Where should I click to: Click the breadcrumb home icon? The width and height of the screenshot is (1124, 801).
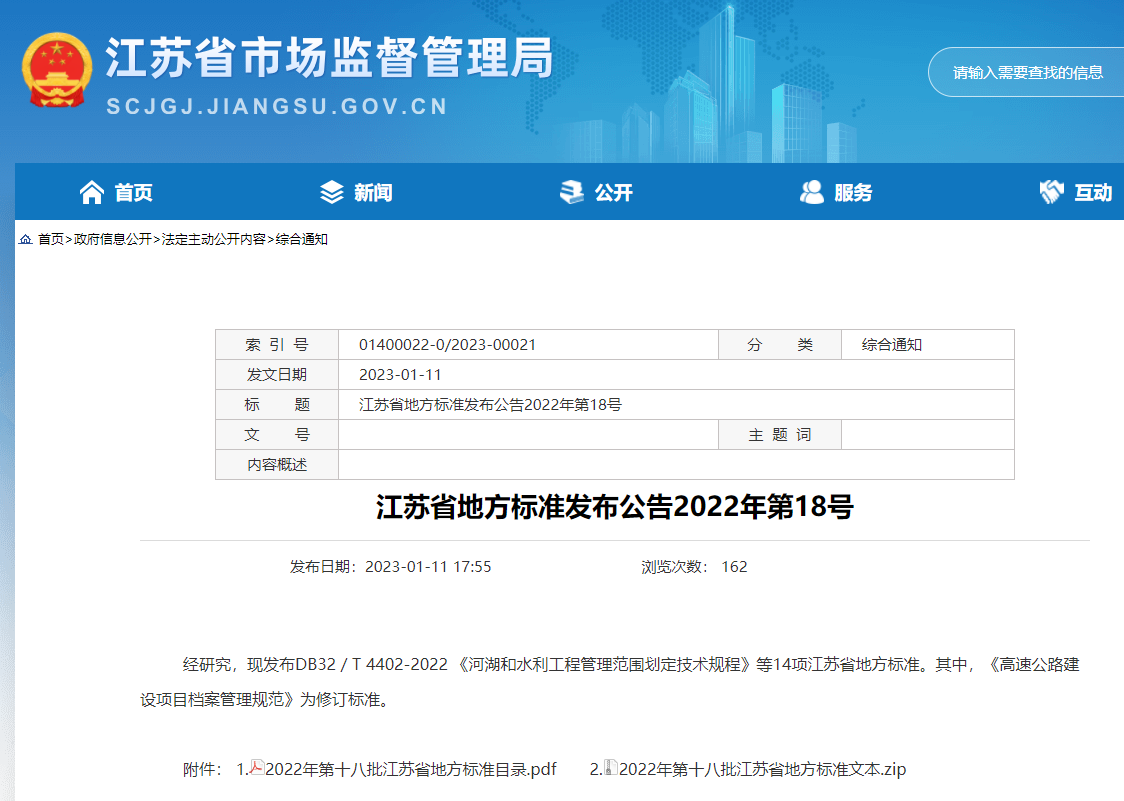pos(25,240)
